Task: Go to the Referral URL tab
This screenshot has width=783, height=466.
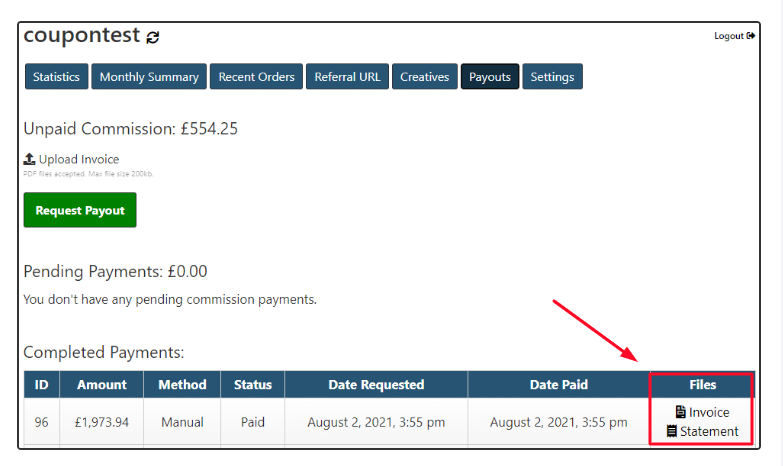Action: 347,76
